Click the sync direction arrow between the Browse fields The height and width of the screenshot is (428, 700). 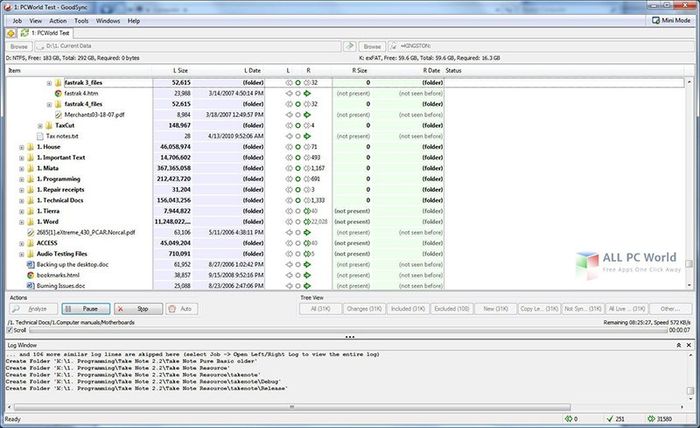(349, 46)
